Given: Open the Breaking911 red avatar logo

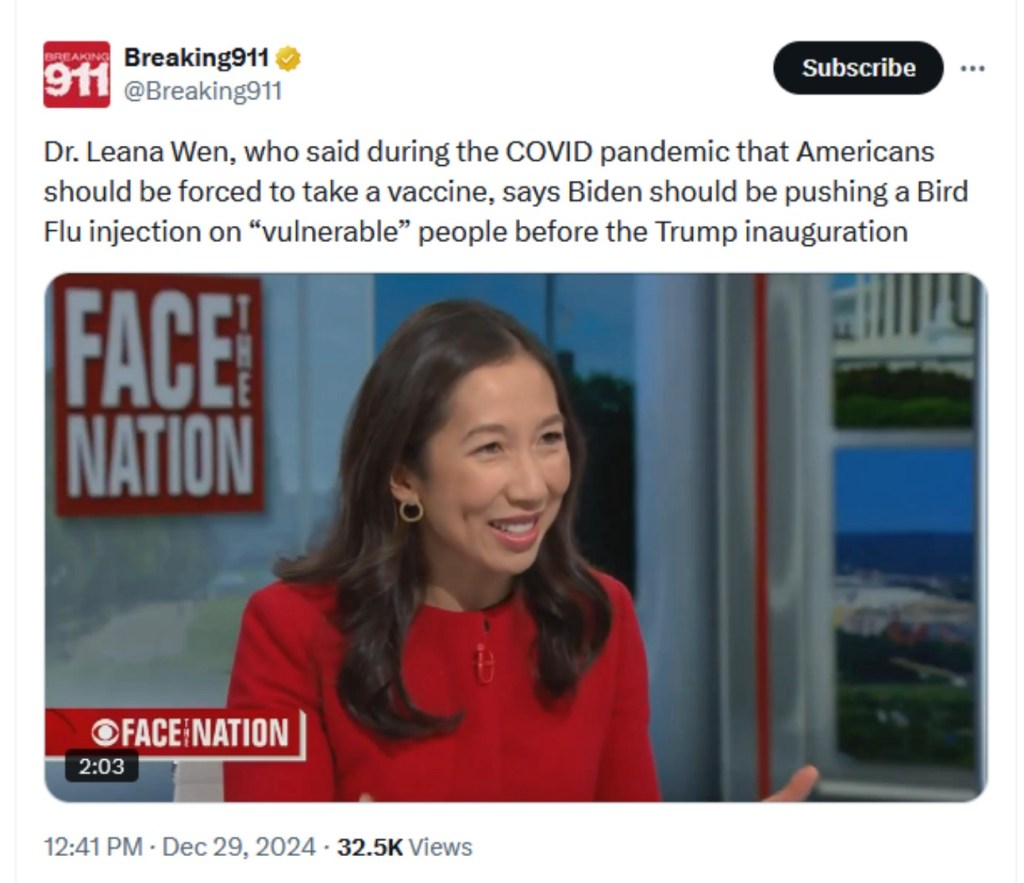Looking at the screenshot, I should (x=76, y=74).
